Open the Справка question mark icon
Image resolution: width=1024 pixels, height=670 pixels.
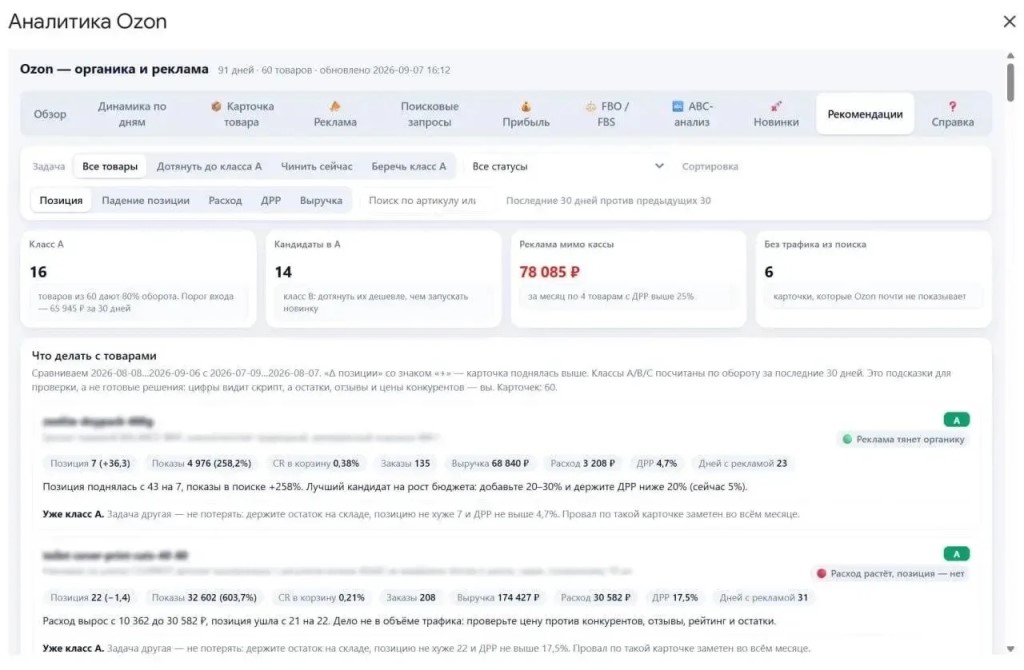952,106
